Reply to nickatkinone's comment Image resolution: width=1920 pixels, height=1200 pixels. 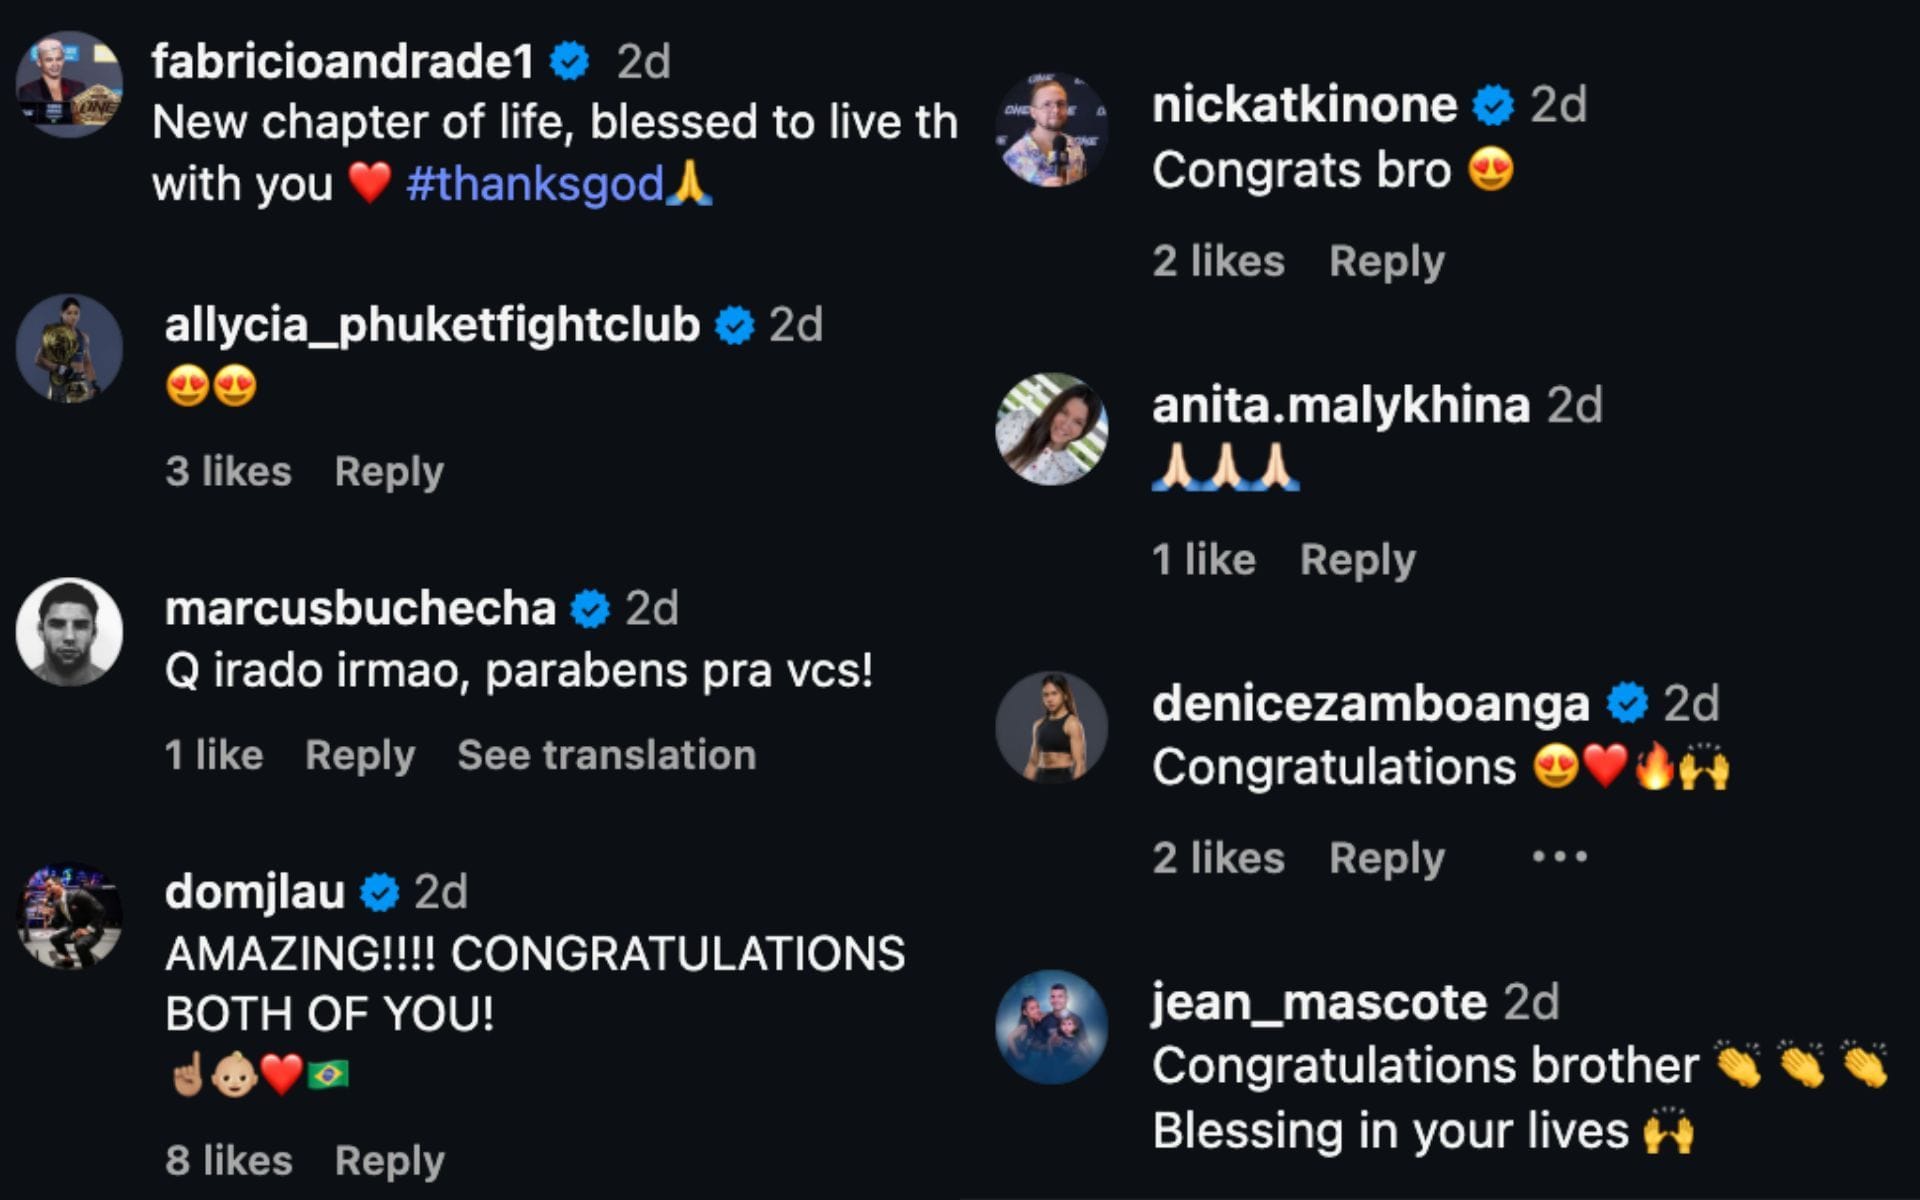click(1387, 261)
